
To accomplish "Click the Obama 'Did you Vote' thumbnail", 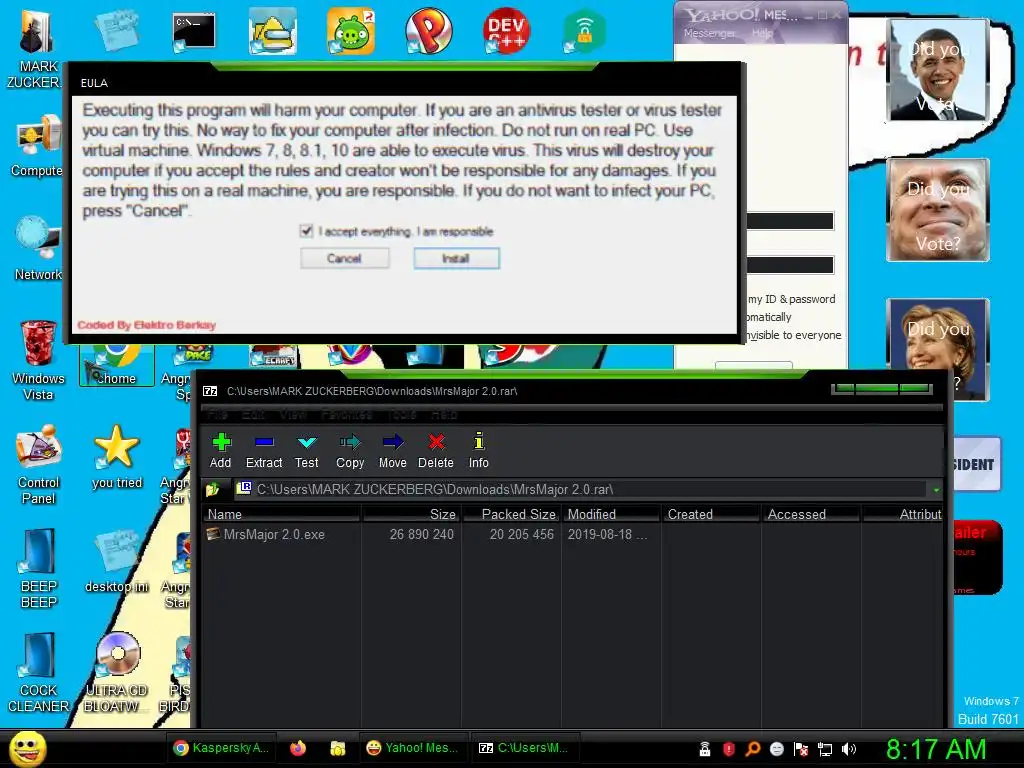I will point(938,69).
